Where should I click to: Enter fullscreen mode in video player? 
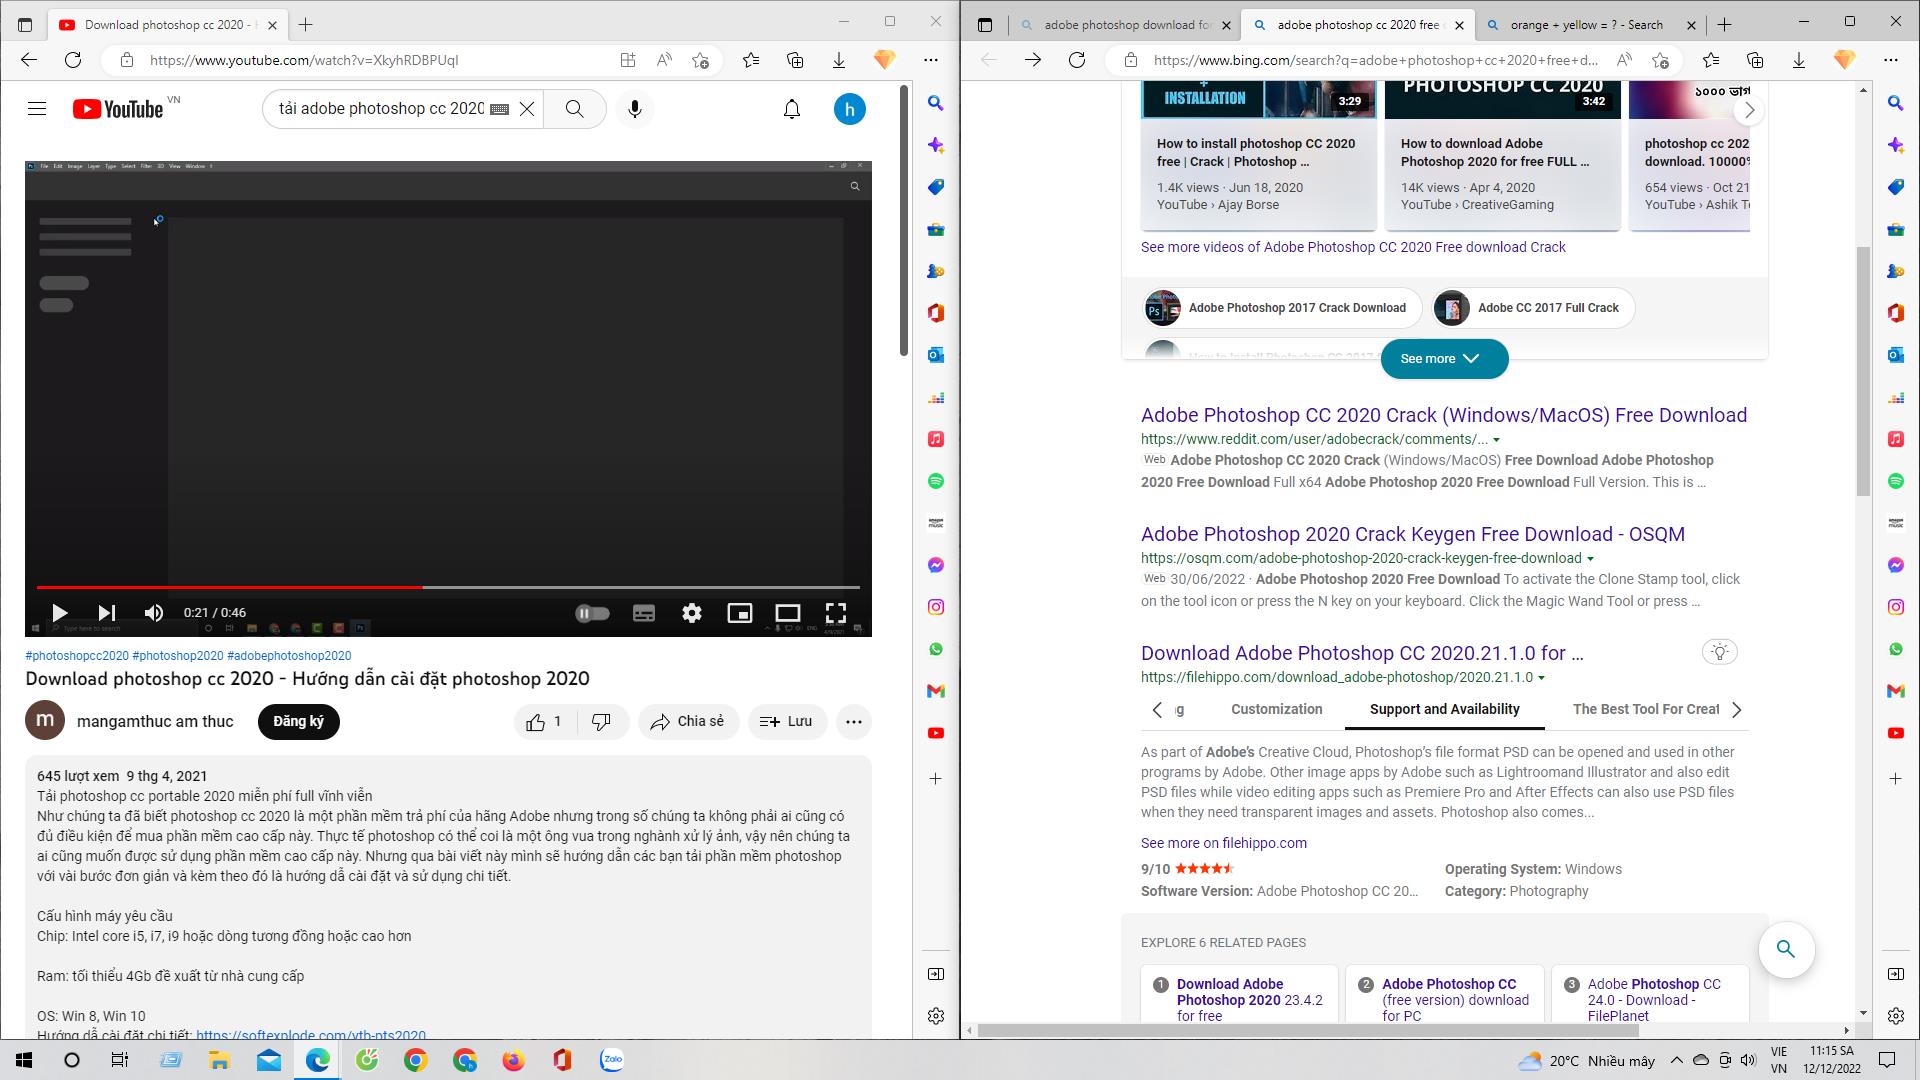tap(835, 613)
